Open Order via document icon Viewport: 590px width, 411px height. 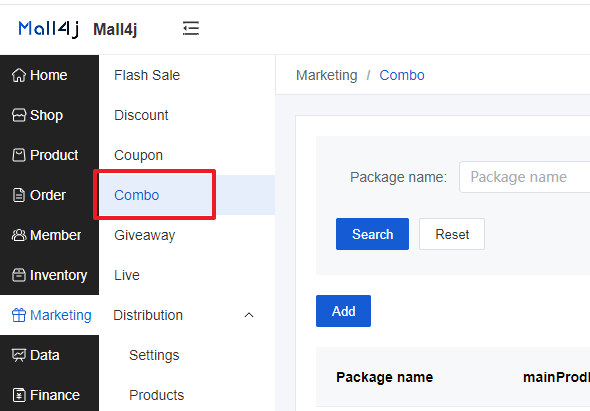(18, 195)
